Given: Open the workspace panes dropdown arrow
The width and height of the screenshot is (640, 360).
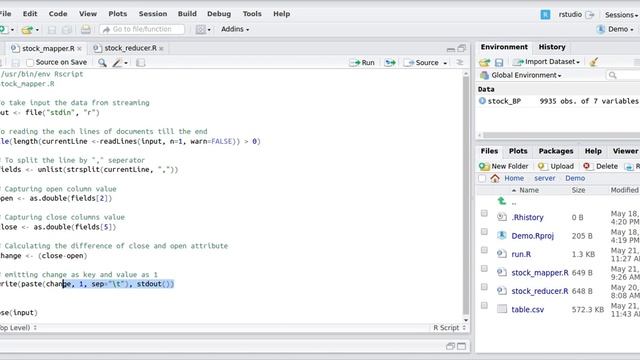Looking at the screenshot, I should click(209, 30).
